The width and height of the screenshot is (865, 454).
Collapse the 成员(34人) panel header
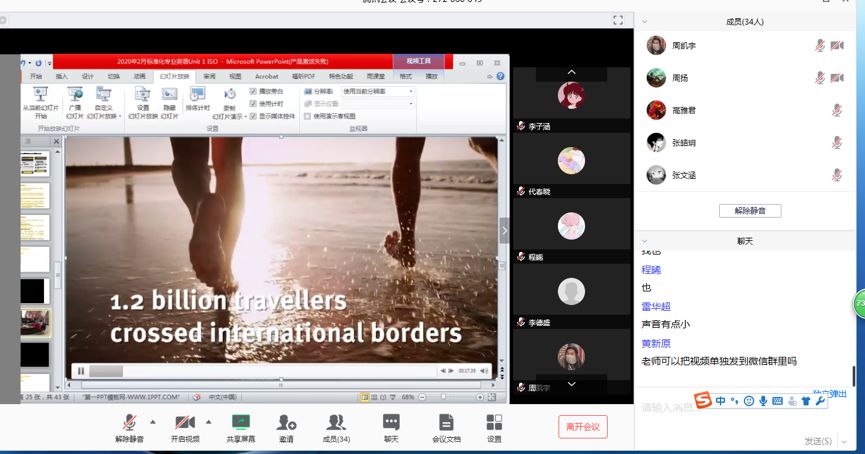pyautogui.click(x=644, y=20)
